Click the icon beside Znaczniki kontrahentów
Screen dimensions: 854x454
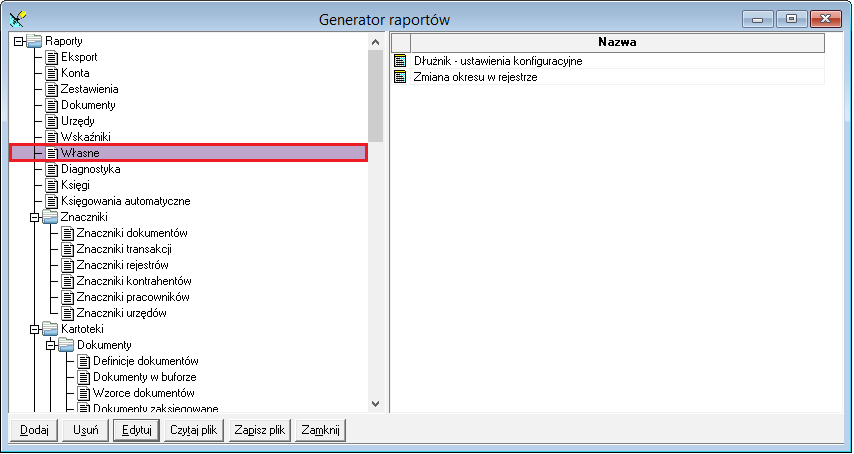point(67,281)
